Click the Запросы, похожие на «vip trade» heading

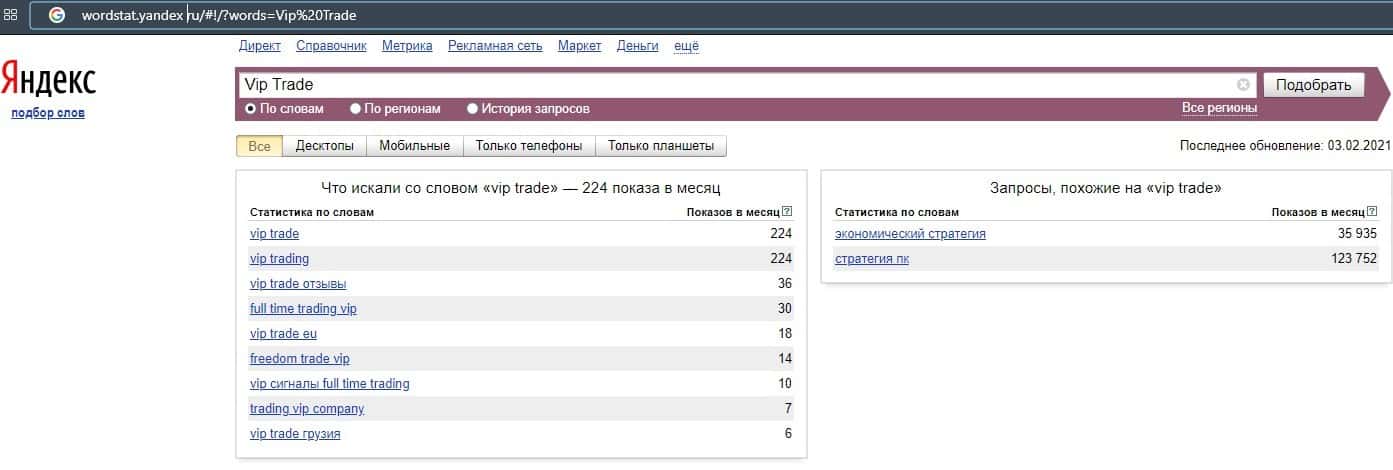point(1105,188)
